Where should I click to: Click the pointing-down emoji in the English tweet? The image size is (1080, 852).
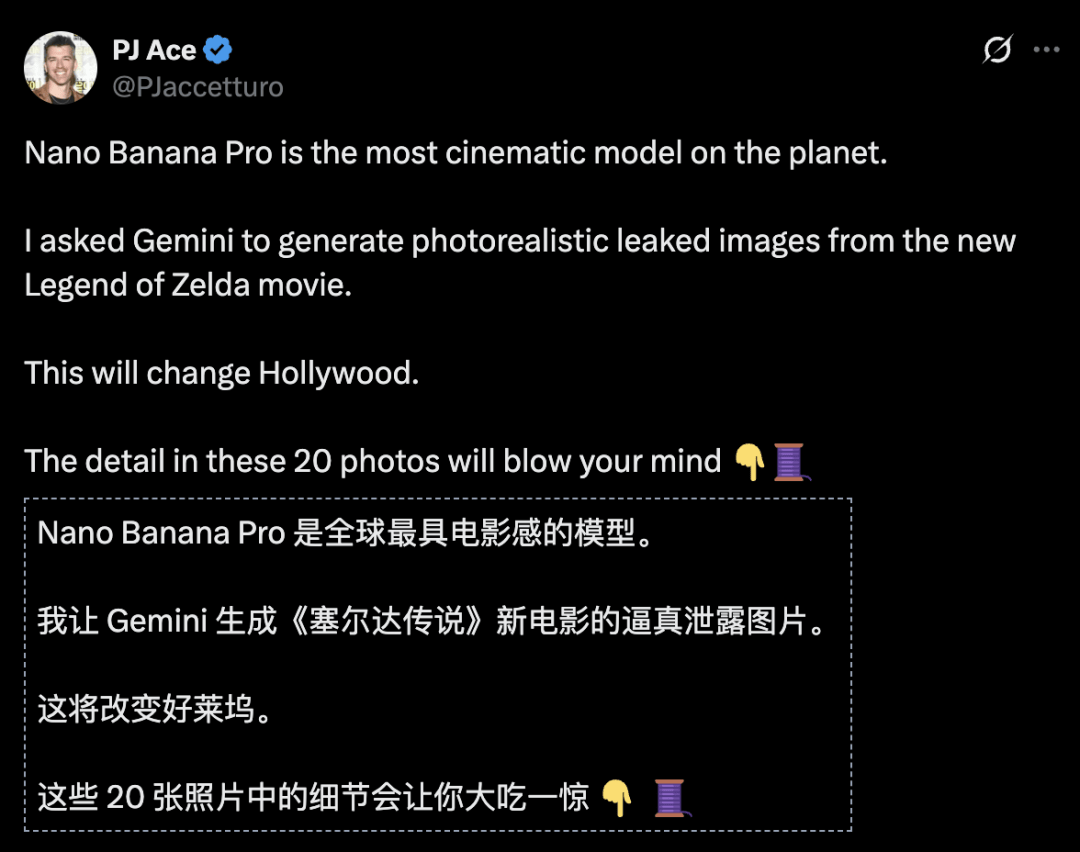tap(749, 462)
